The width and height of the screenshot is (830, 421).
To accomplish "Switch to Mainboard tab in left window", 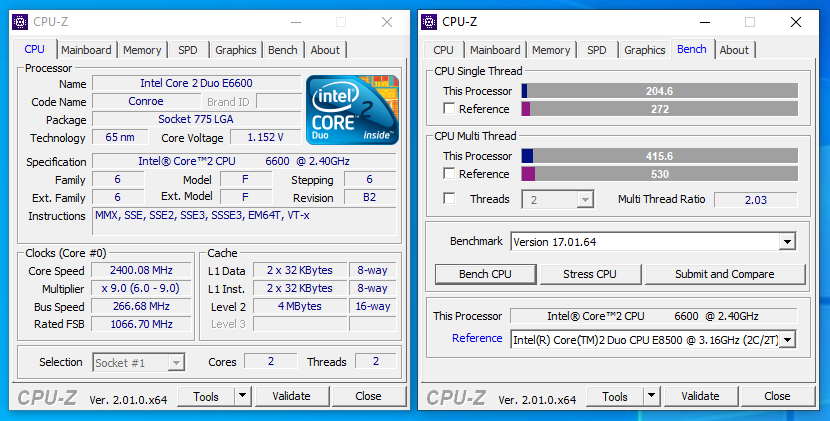I will coord(86,50).
